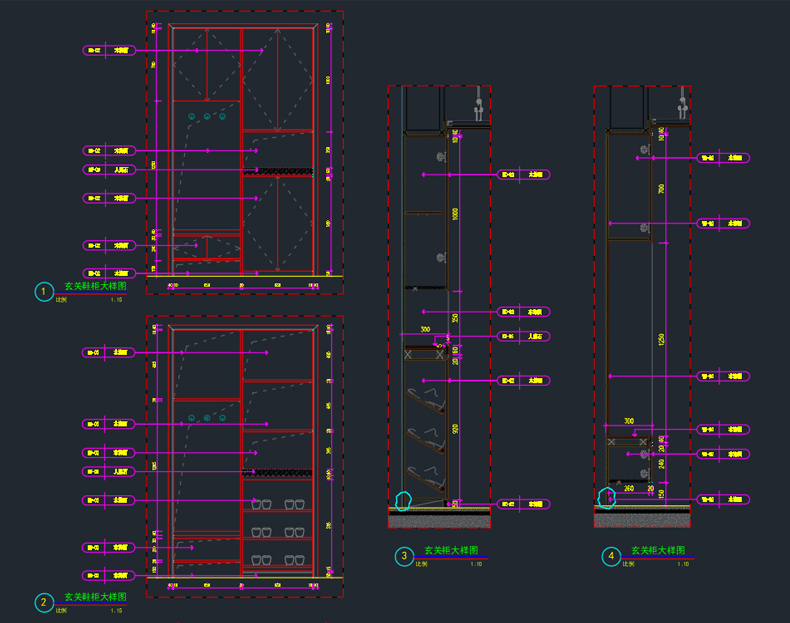Click the 920 dimension text in detail 3

coord(455,429)
